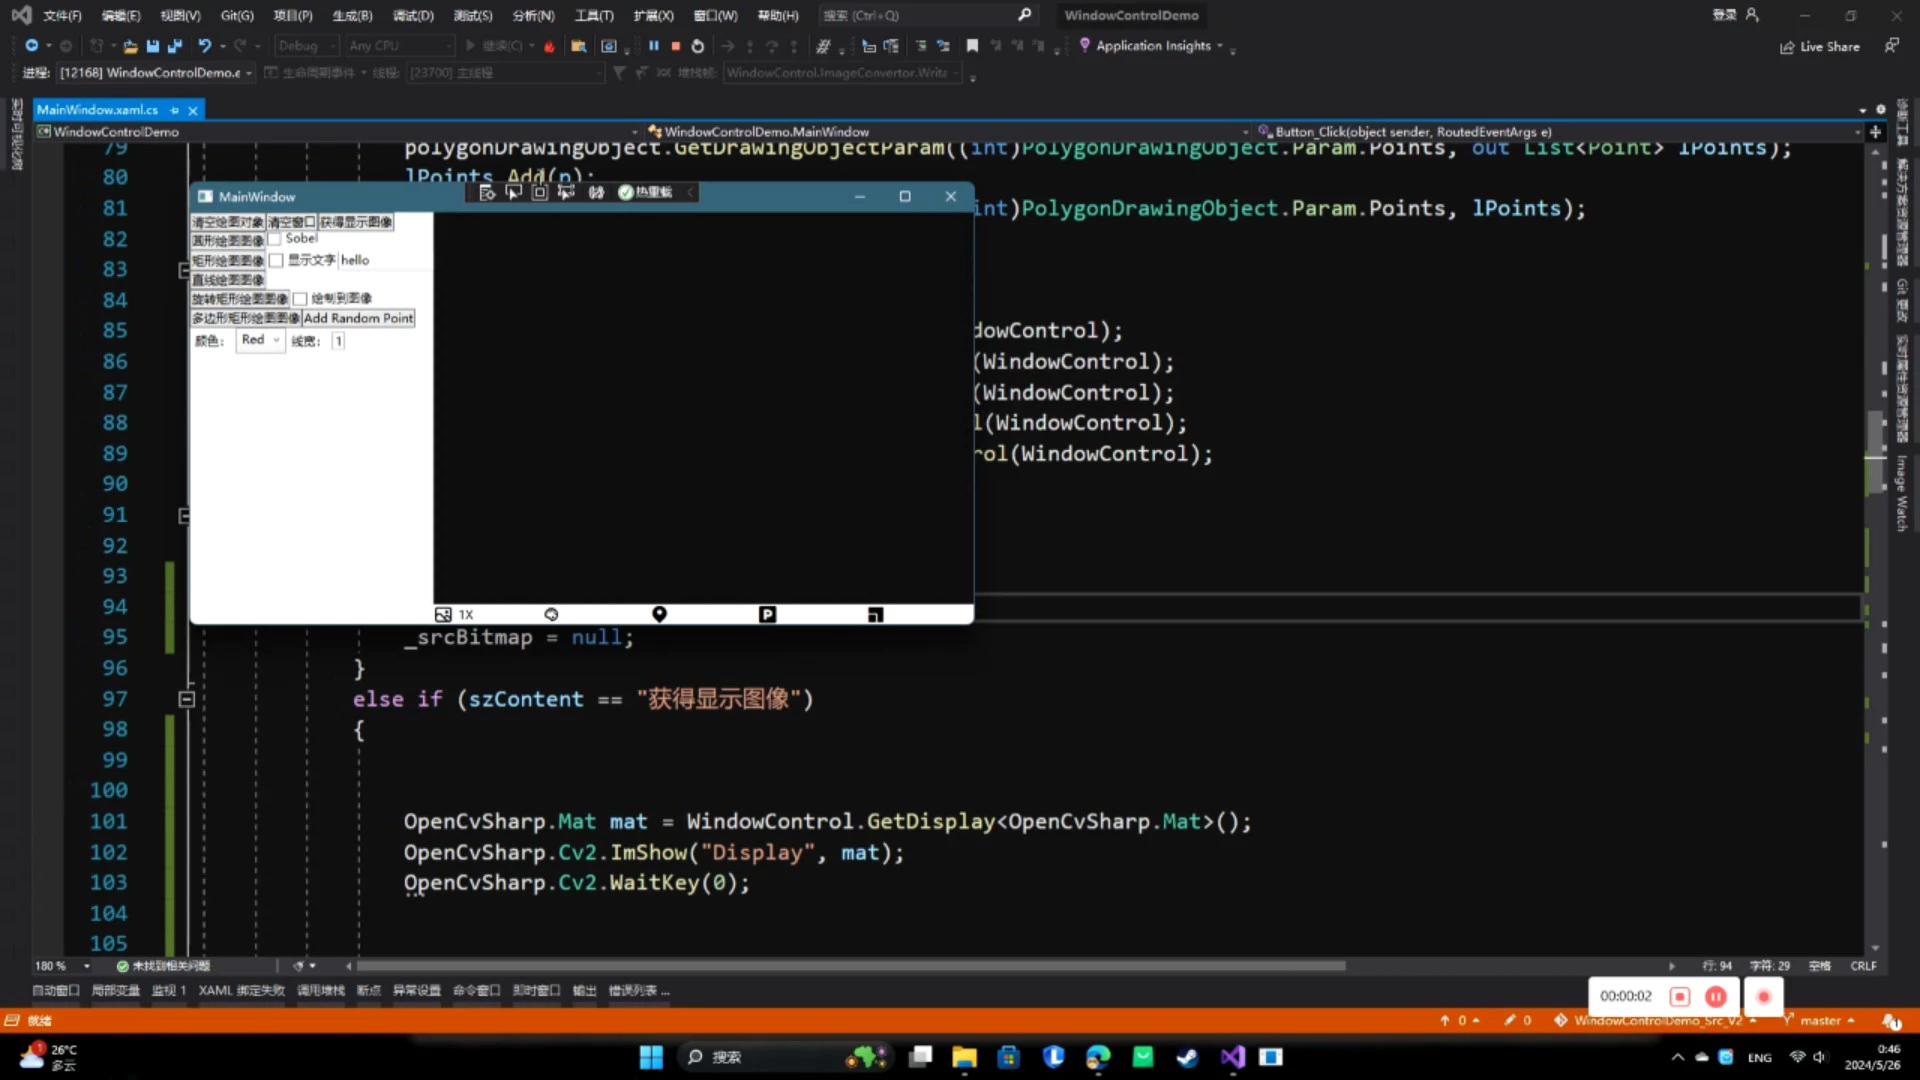Image resolution: width=1920 pixels, height=1080 pixels.
Task: Click the location pin icon below image view
Action: click(x=659, y=614)
